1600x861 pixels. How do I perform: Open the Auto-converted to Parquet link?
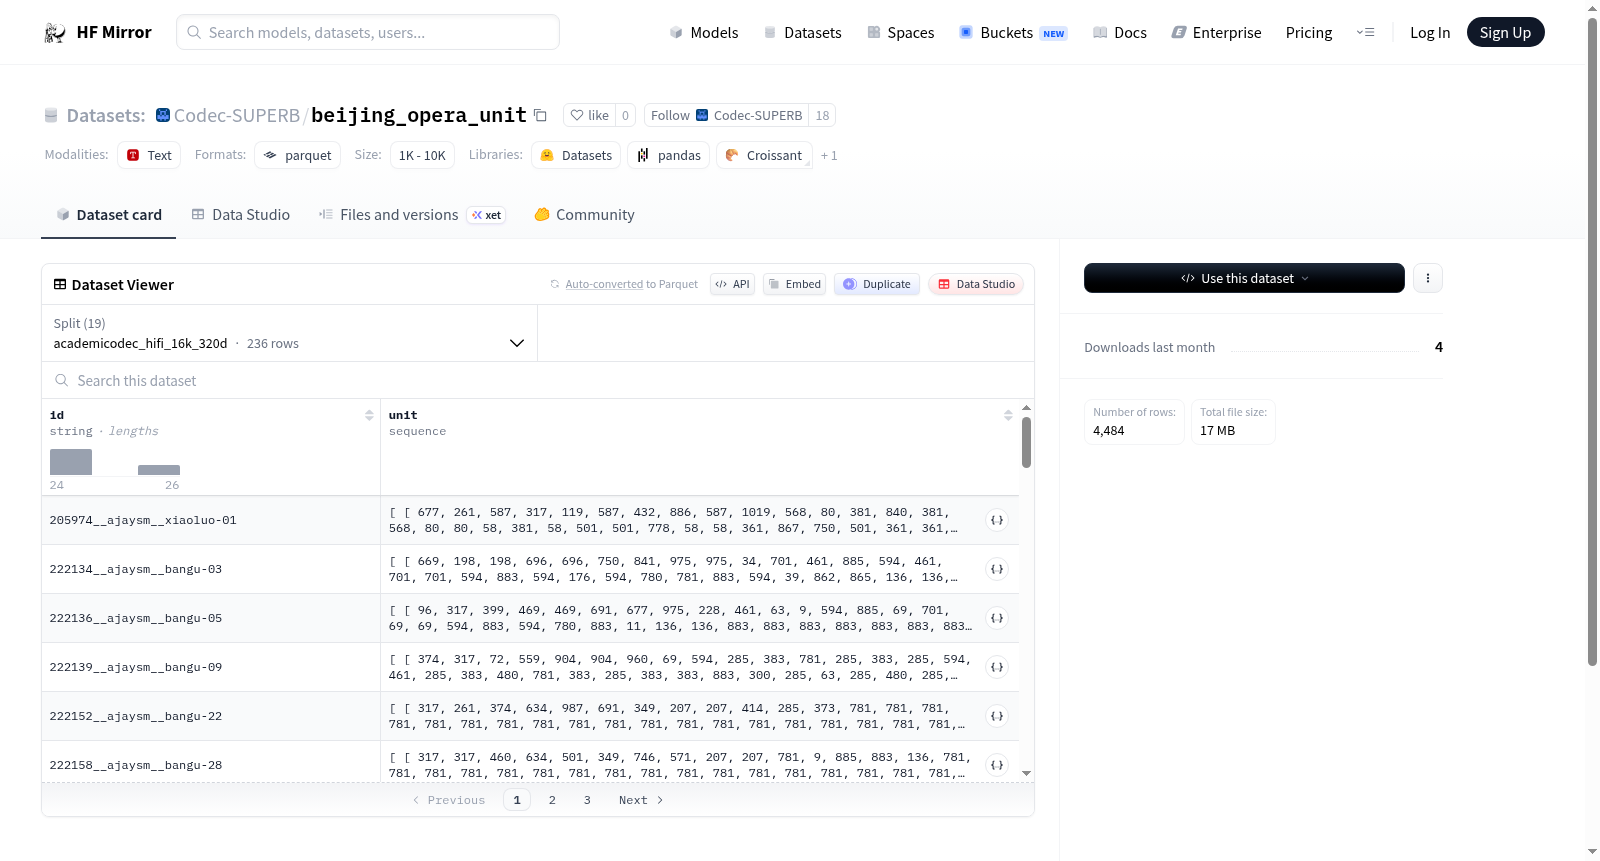631,284
